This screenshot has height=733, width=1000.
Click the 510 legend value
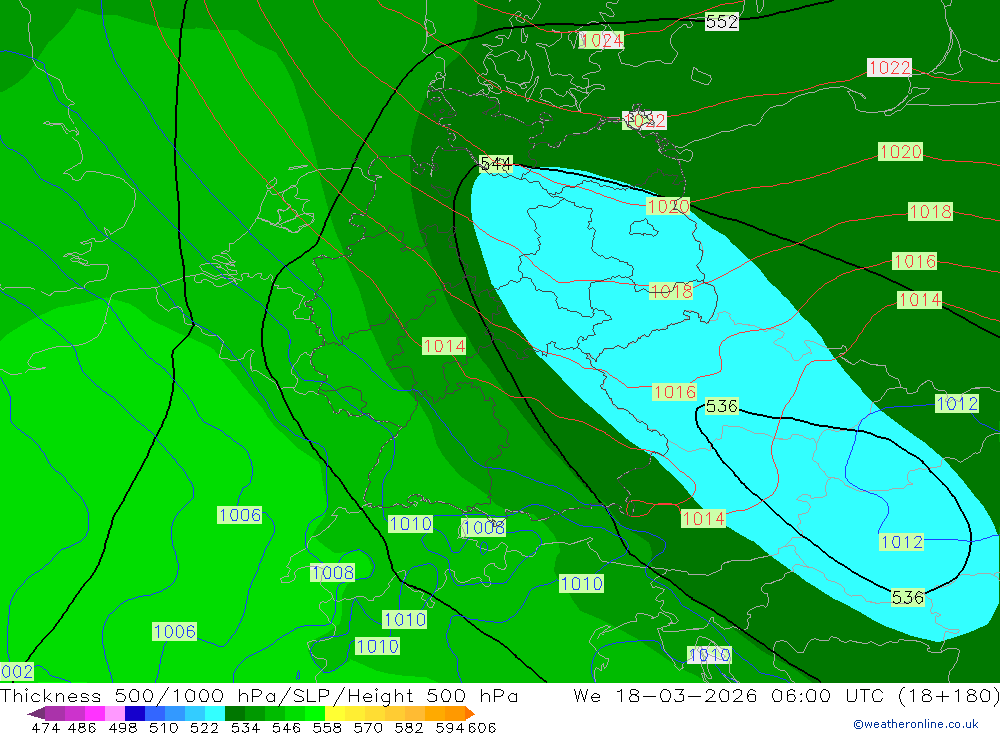point(163,727)
